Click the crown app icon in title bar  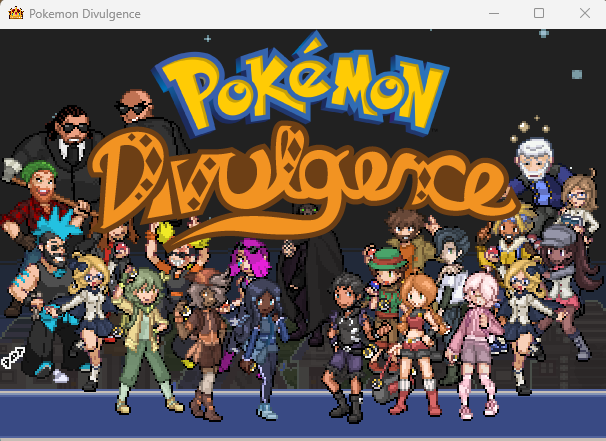point(16,13)
